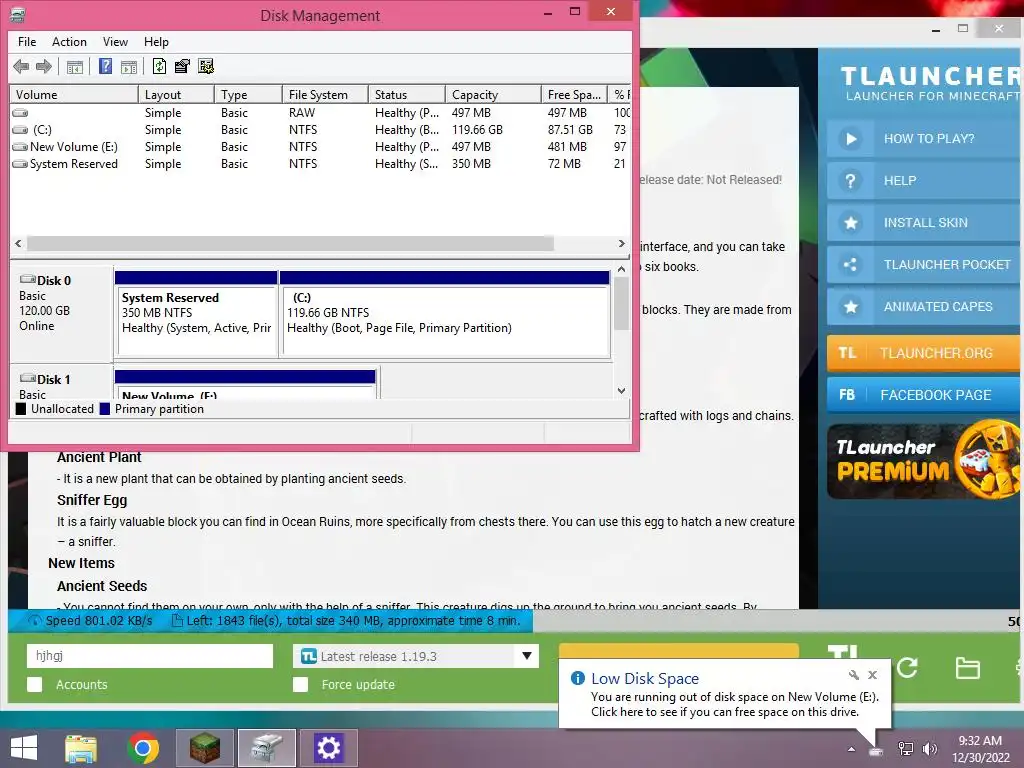Screen dimensions: 1024x768
Task: Click the Settings list toolbar icon with checkmark
Action: (206, 67)
